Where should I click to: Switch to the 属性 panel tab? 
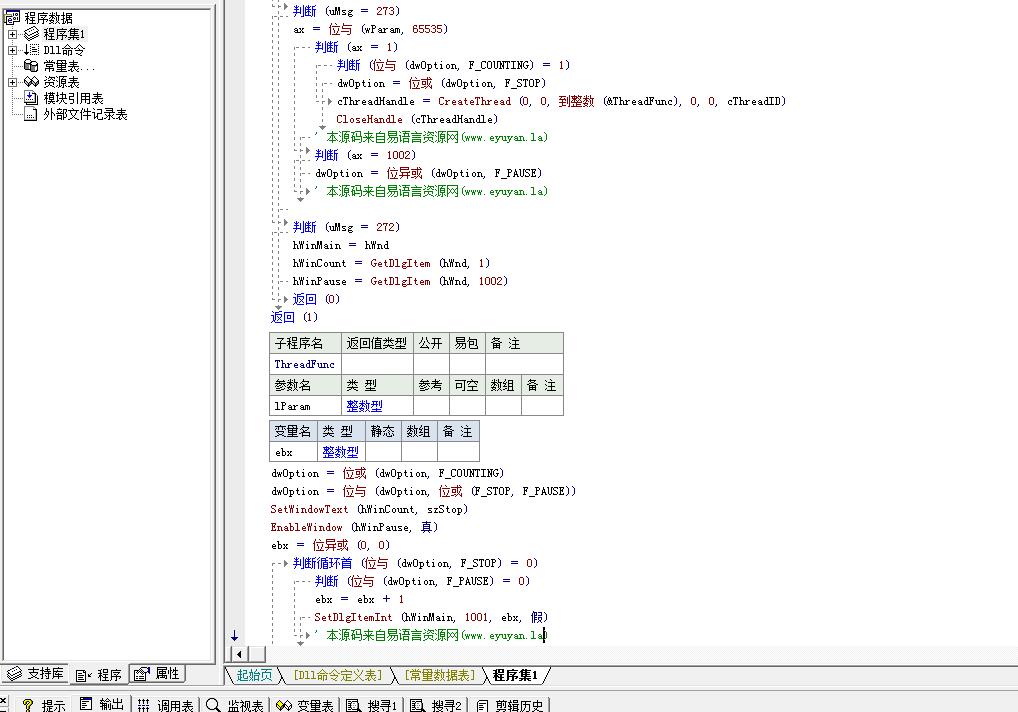[x=157, y=674]
